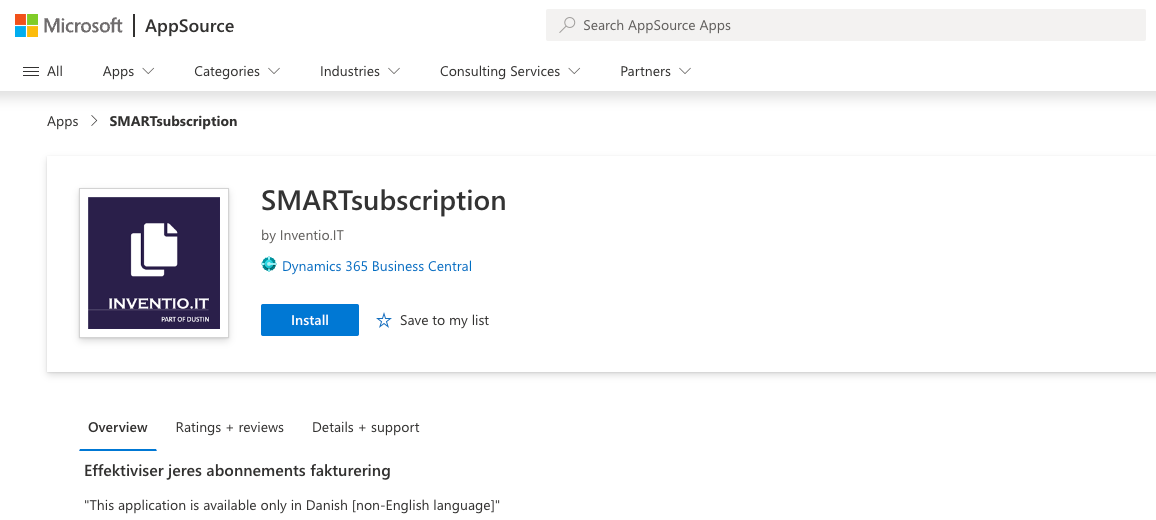Viewport: 1156px width, 520px height.
Task: Click Save to my list
Action: [x=444, y=320]
